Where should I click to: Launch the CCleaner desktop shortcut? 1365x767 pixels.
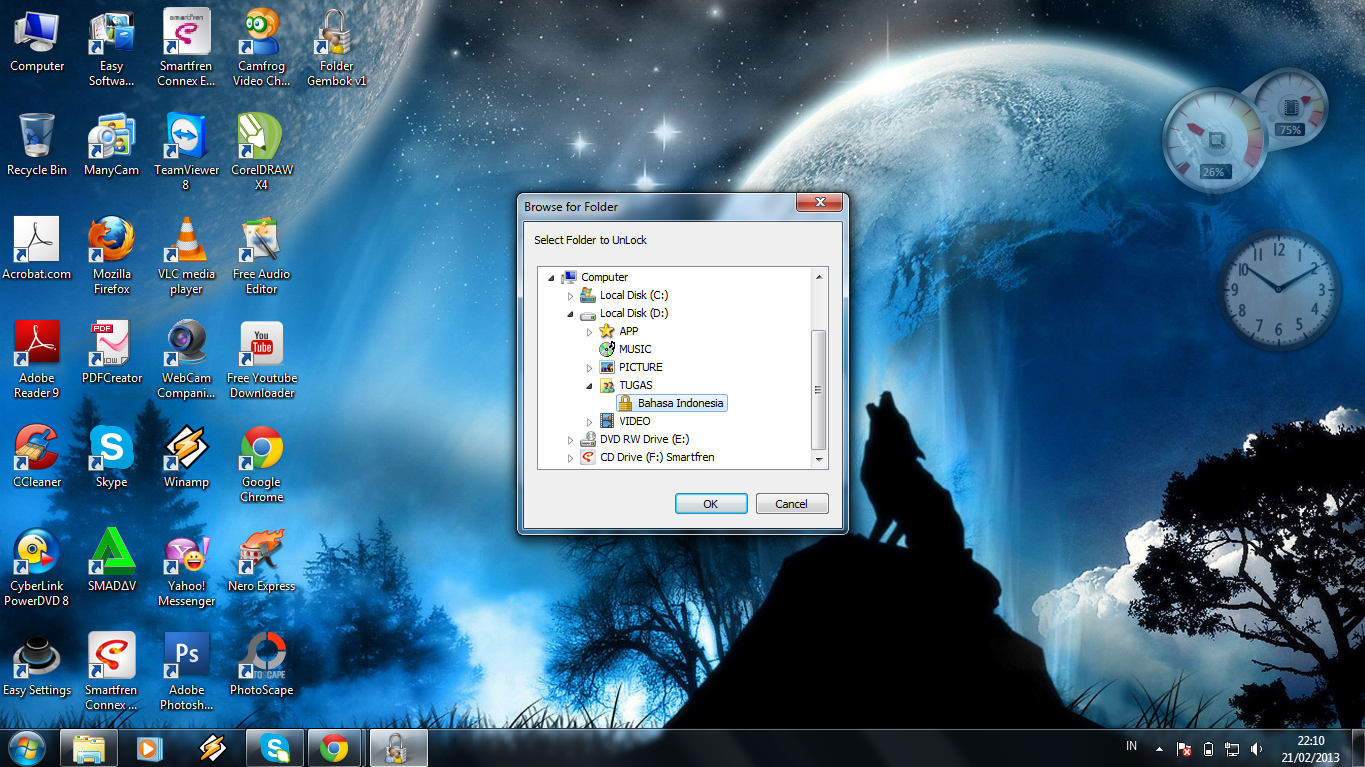pyautogui.click(x=37, y=457)
